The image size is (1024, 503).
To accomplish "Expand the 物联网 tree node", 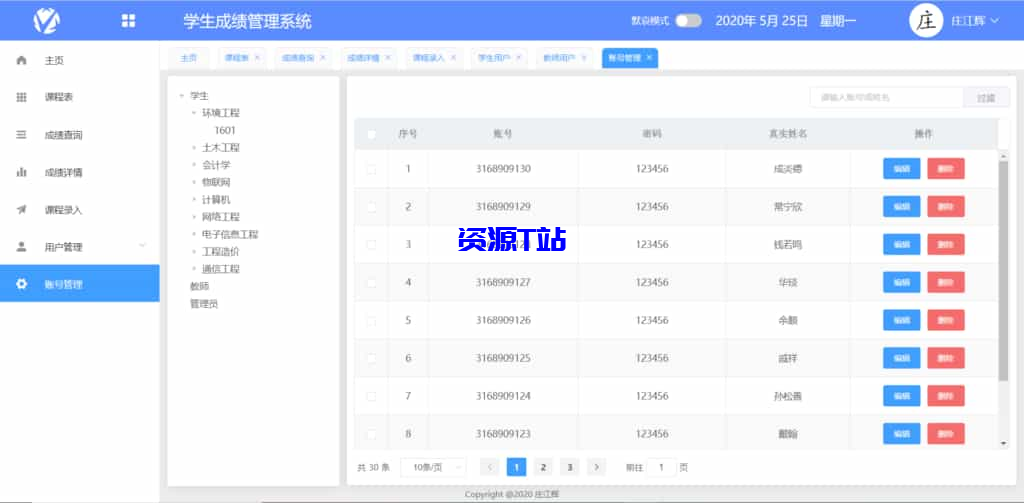I will tap(194, 182).
